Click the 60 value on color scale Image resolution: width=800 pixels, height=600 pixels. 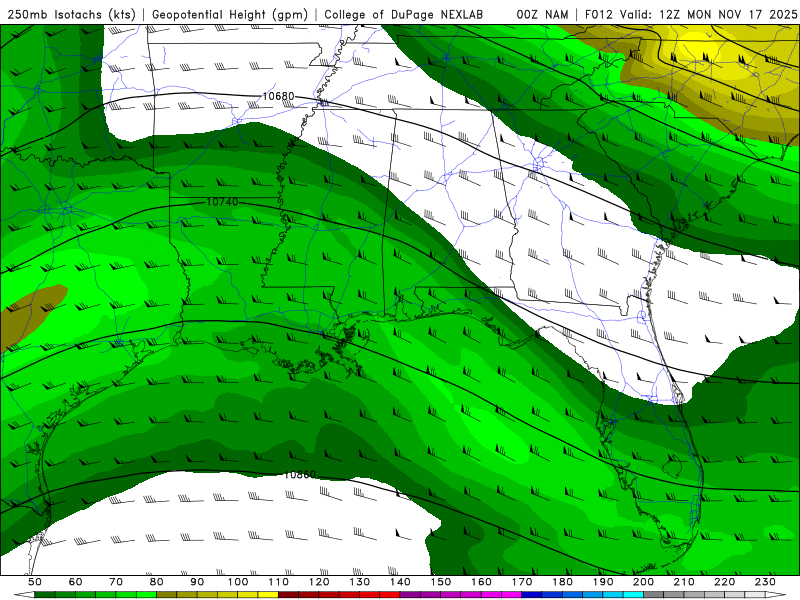pos(76,582)
